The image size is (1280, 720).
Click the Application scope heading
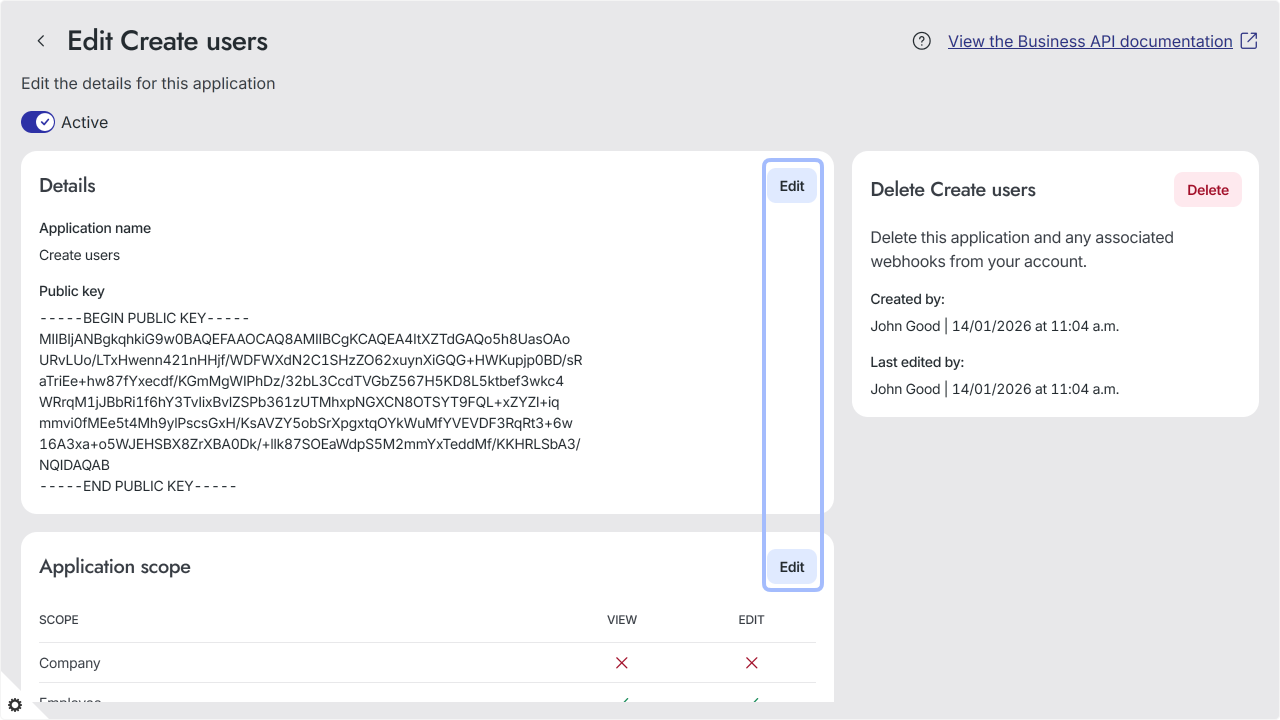[x=115, y=567]
